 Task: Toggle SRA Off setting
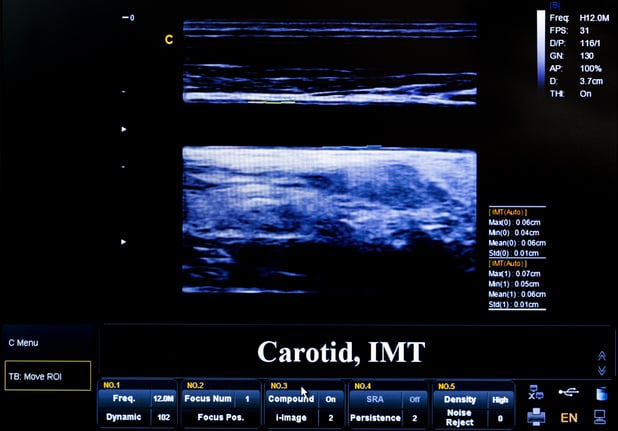(414, 400)
